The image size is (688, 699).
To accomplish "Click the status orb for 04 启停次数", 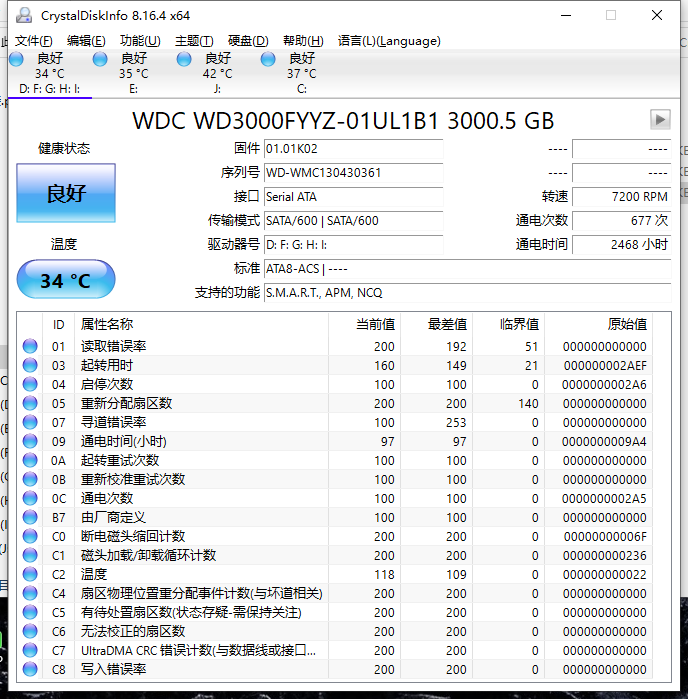I will point(30,384).
